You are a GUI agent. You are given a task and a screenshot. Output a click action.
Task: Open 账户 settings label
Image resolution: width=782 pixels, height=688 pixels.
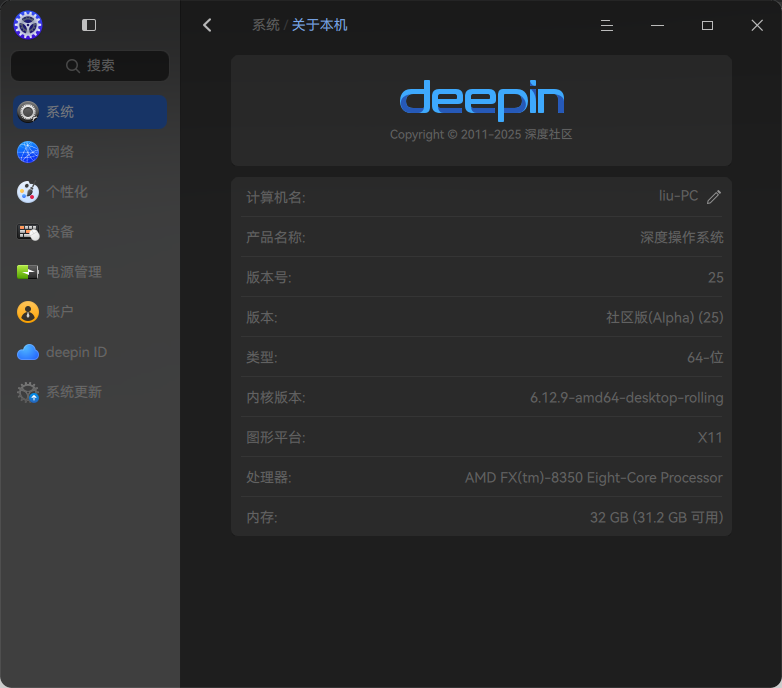tap(60, 312)
